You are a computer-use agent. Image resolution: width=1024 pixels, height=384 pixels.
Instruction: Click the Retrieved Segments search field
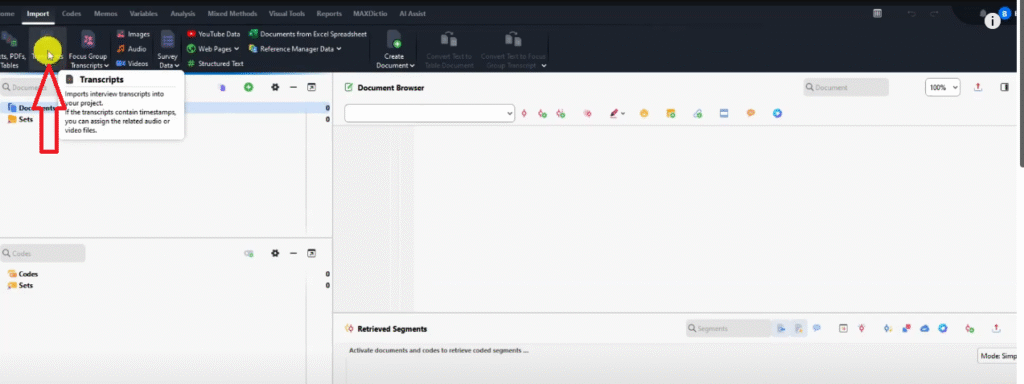(x=728, y=328)
